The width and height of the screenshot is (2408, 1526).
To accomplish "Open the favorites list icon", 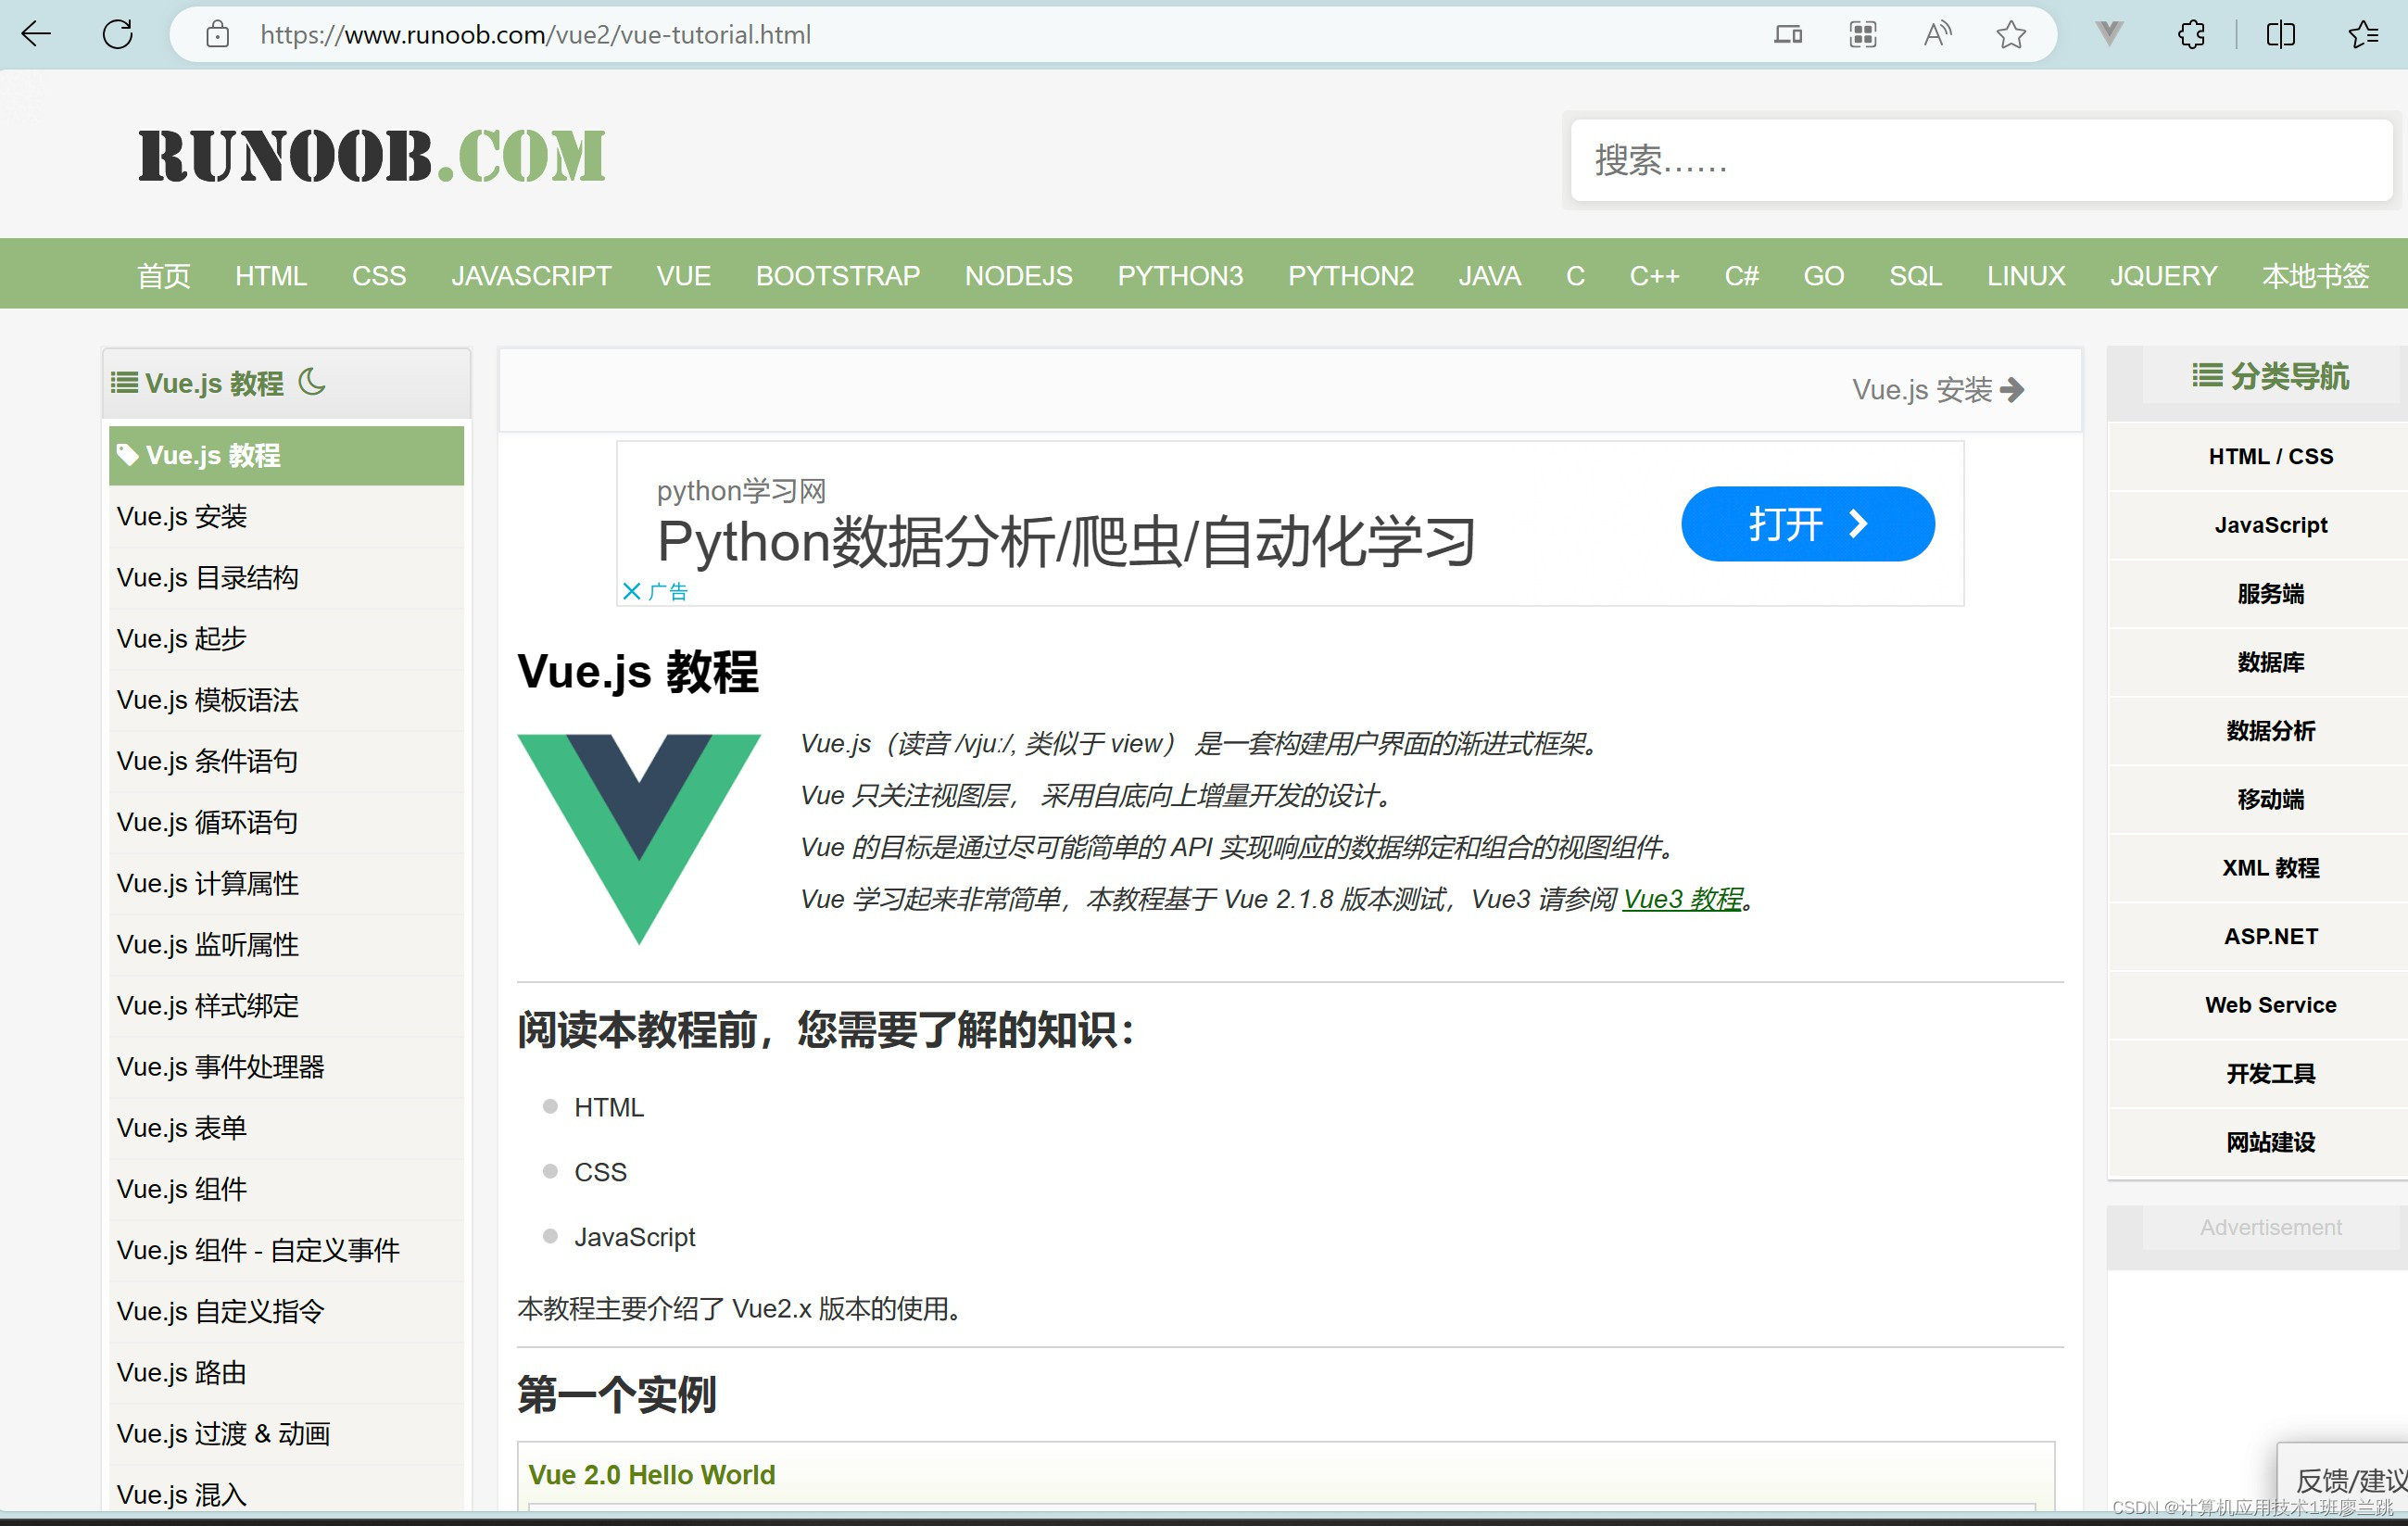I will click(2363, 35).
